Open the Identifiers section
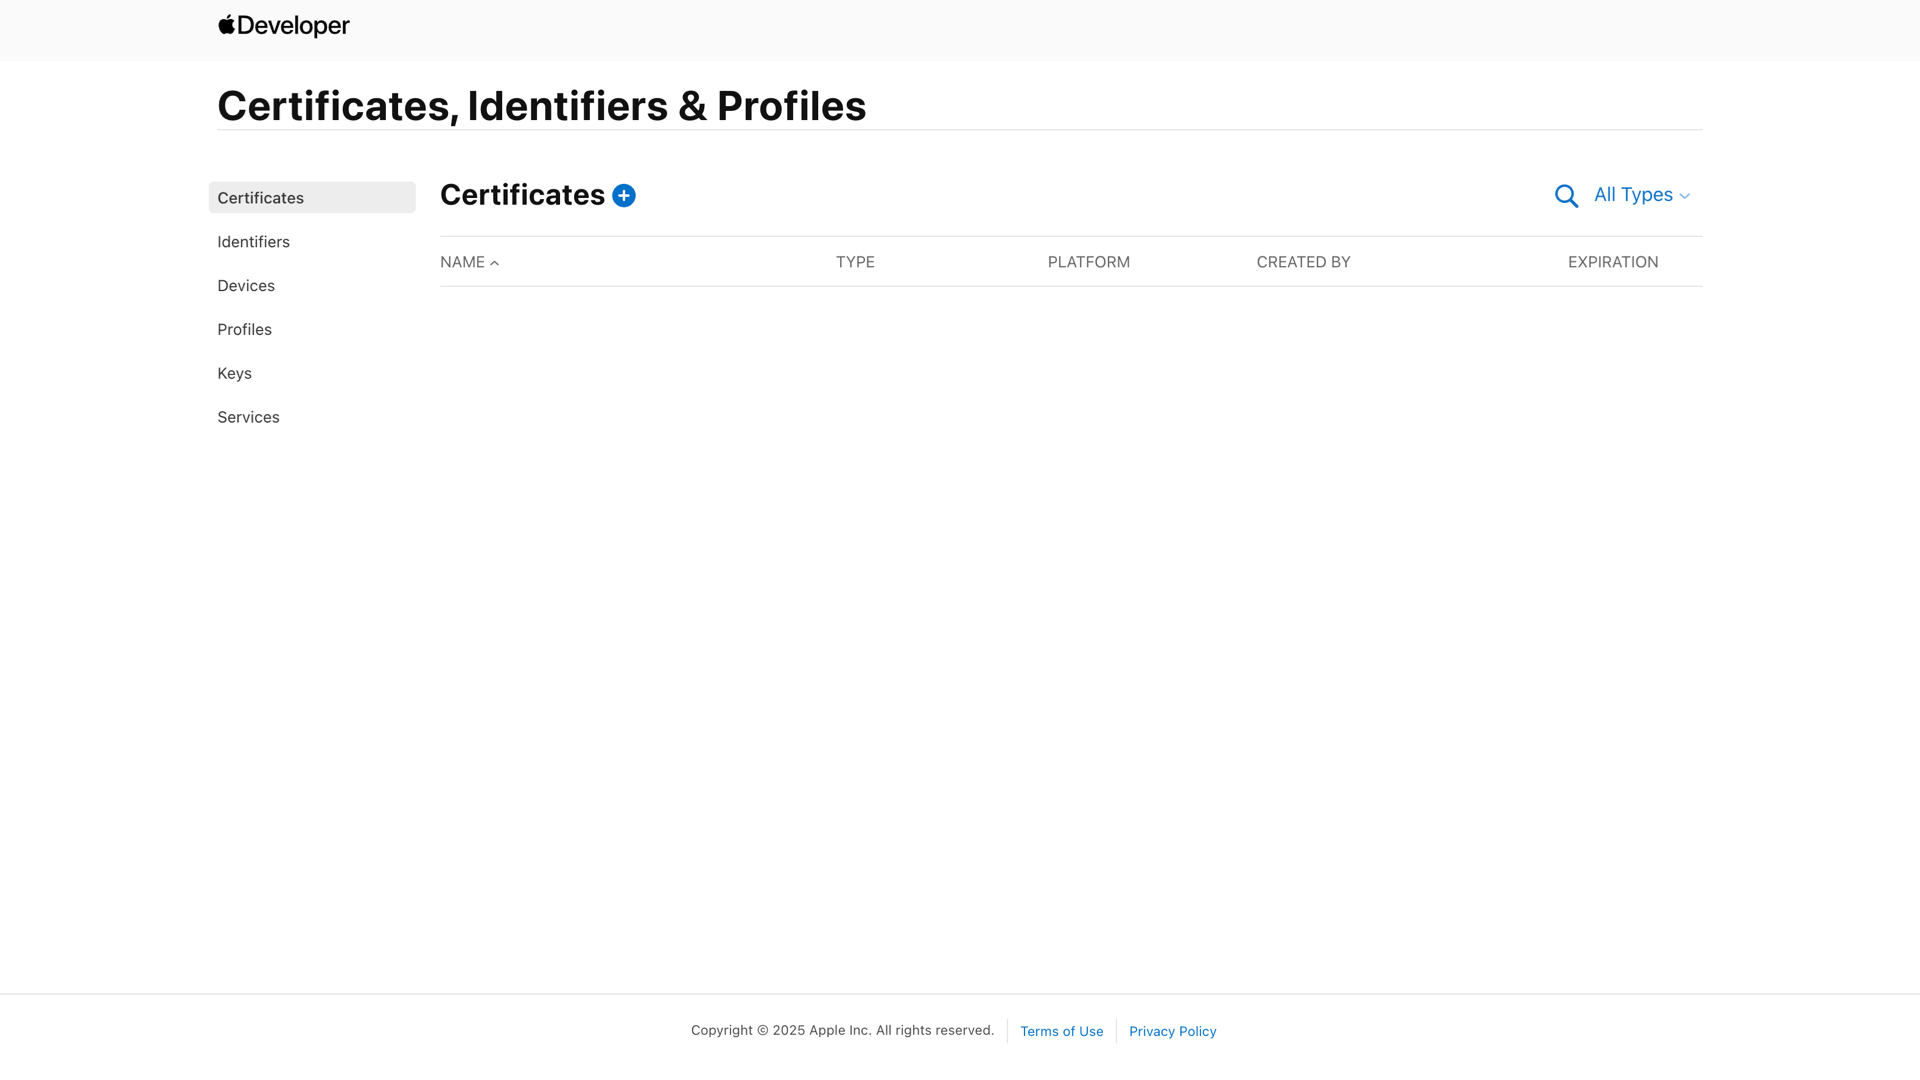Viewport: 1920px width, 1080px height. click(253, 241)
